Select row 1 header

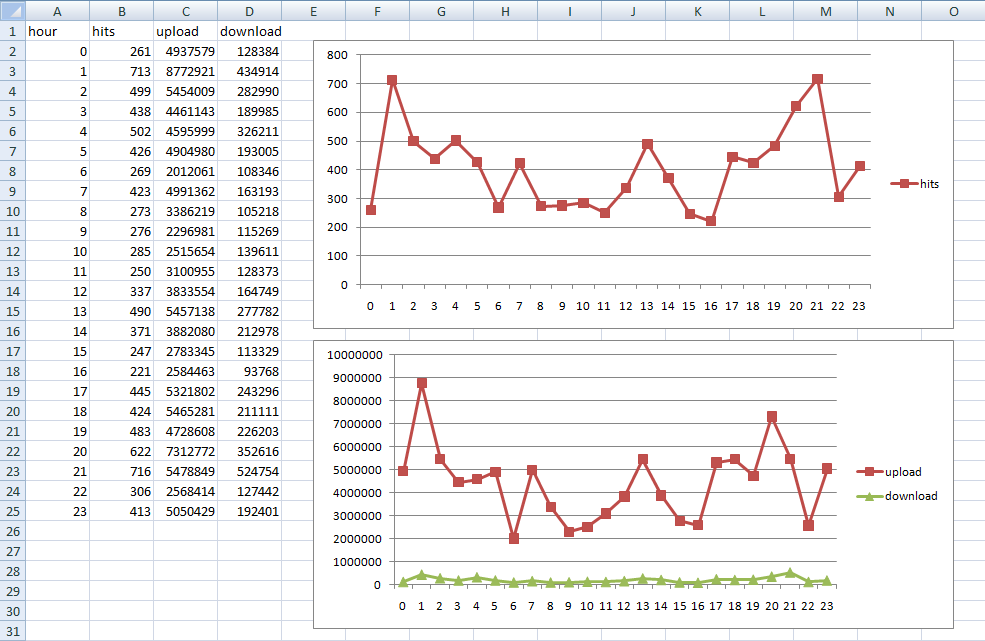coord(11,31)
